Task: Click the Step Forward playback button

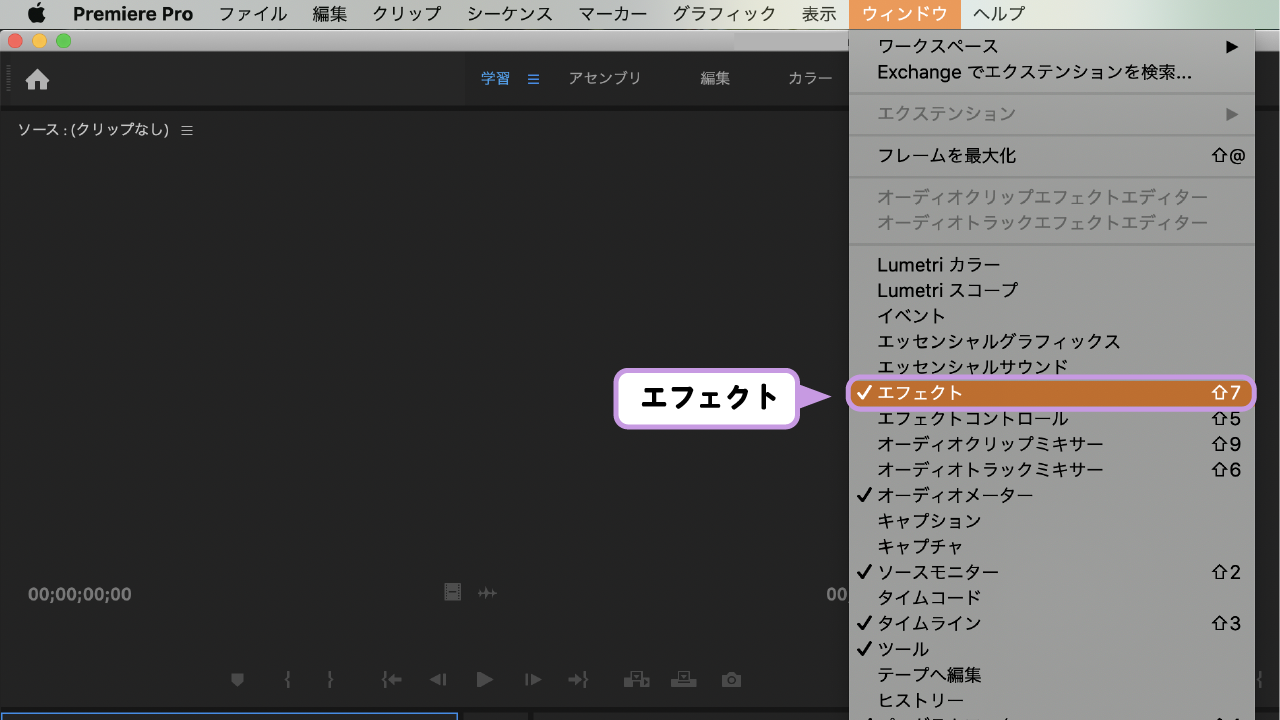Action: coord(531,680)
